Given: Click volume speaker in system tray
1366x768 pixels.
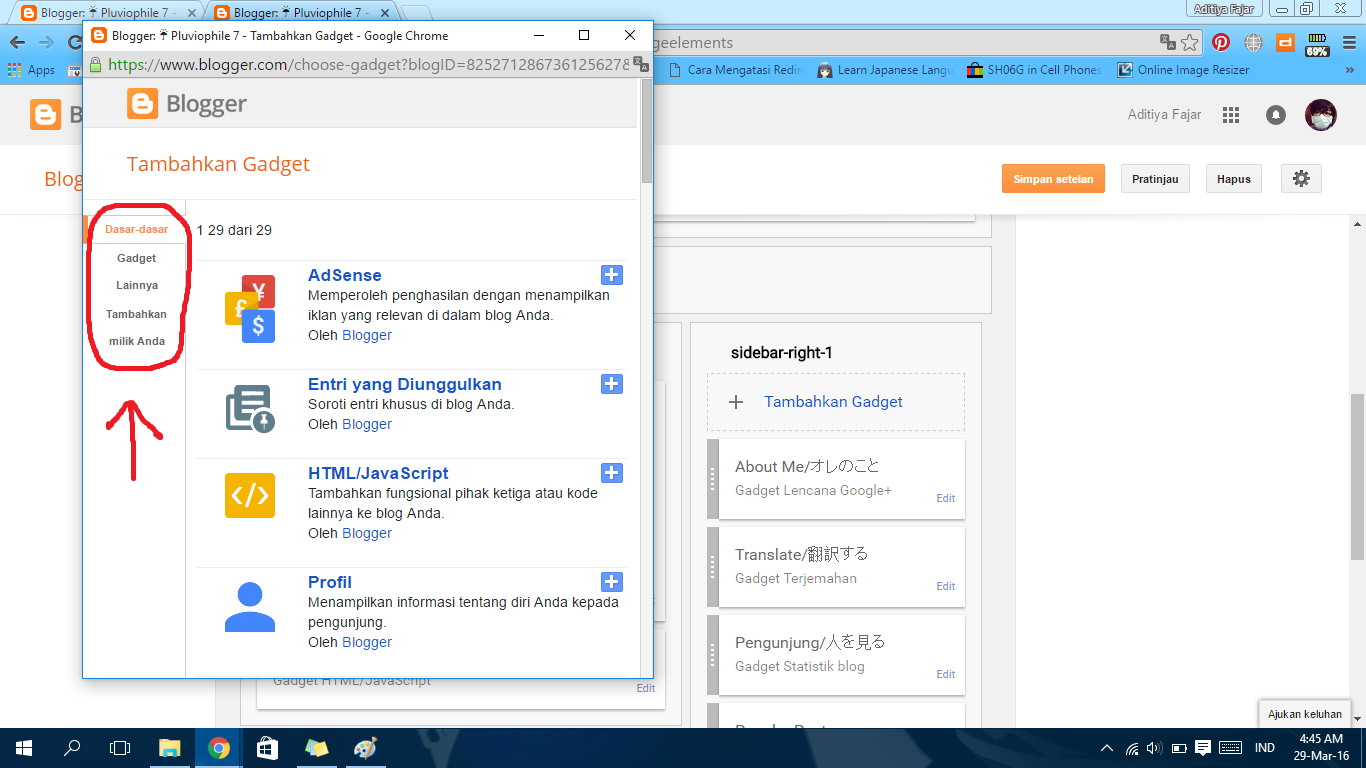Looking at the screenshot, I should (1155, 747).
